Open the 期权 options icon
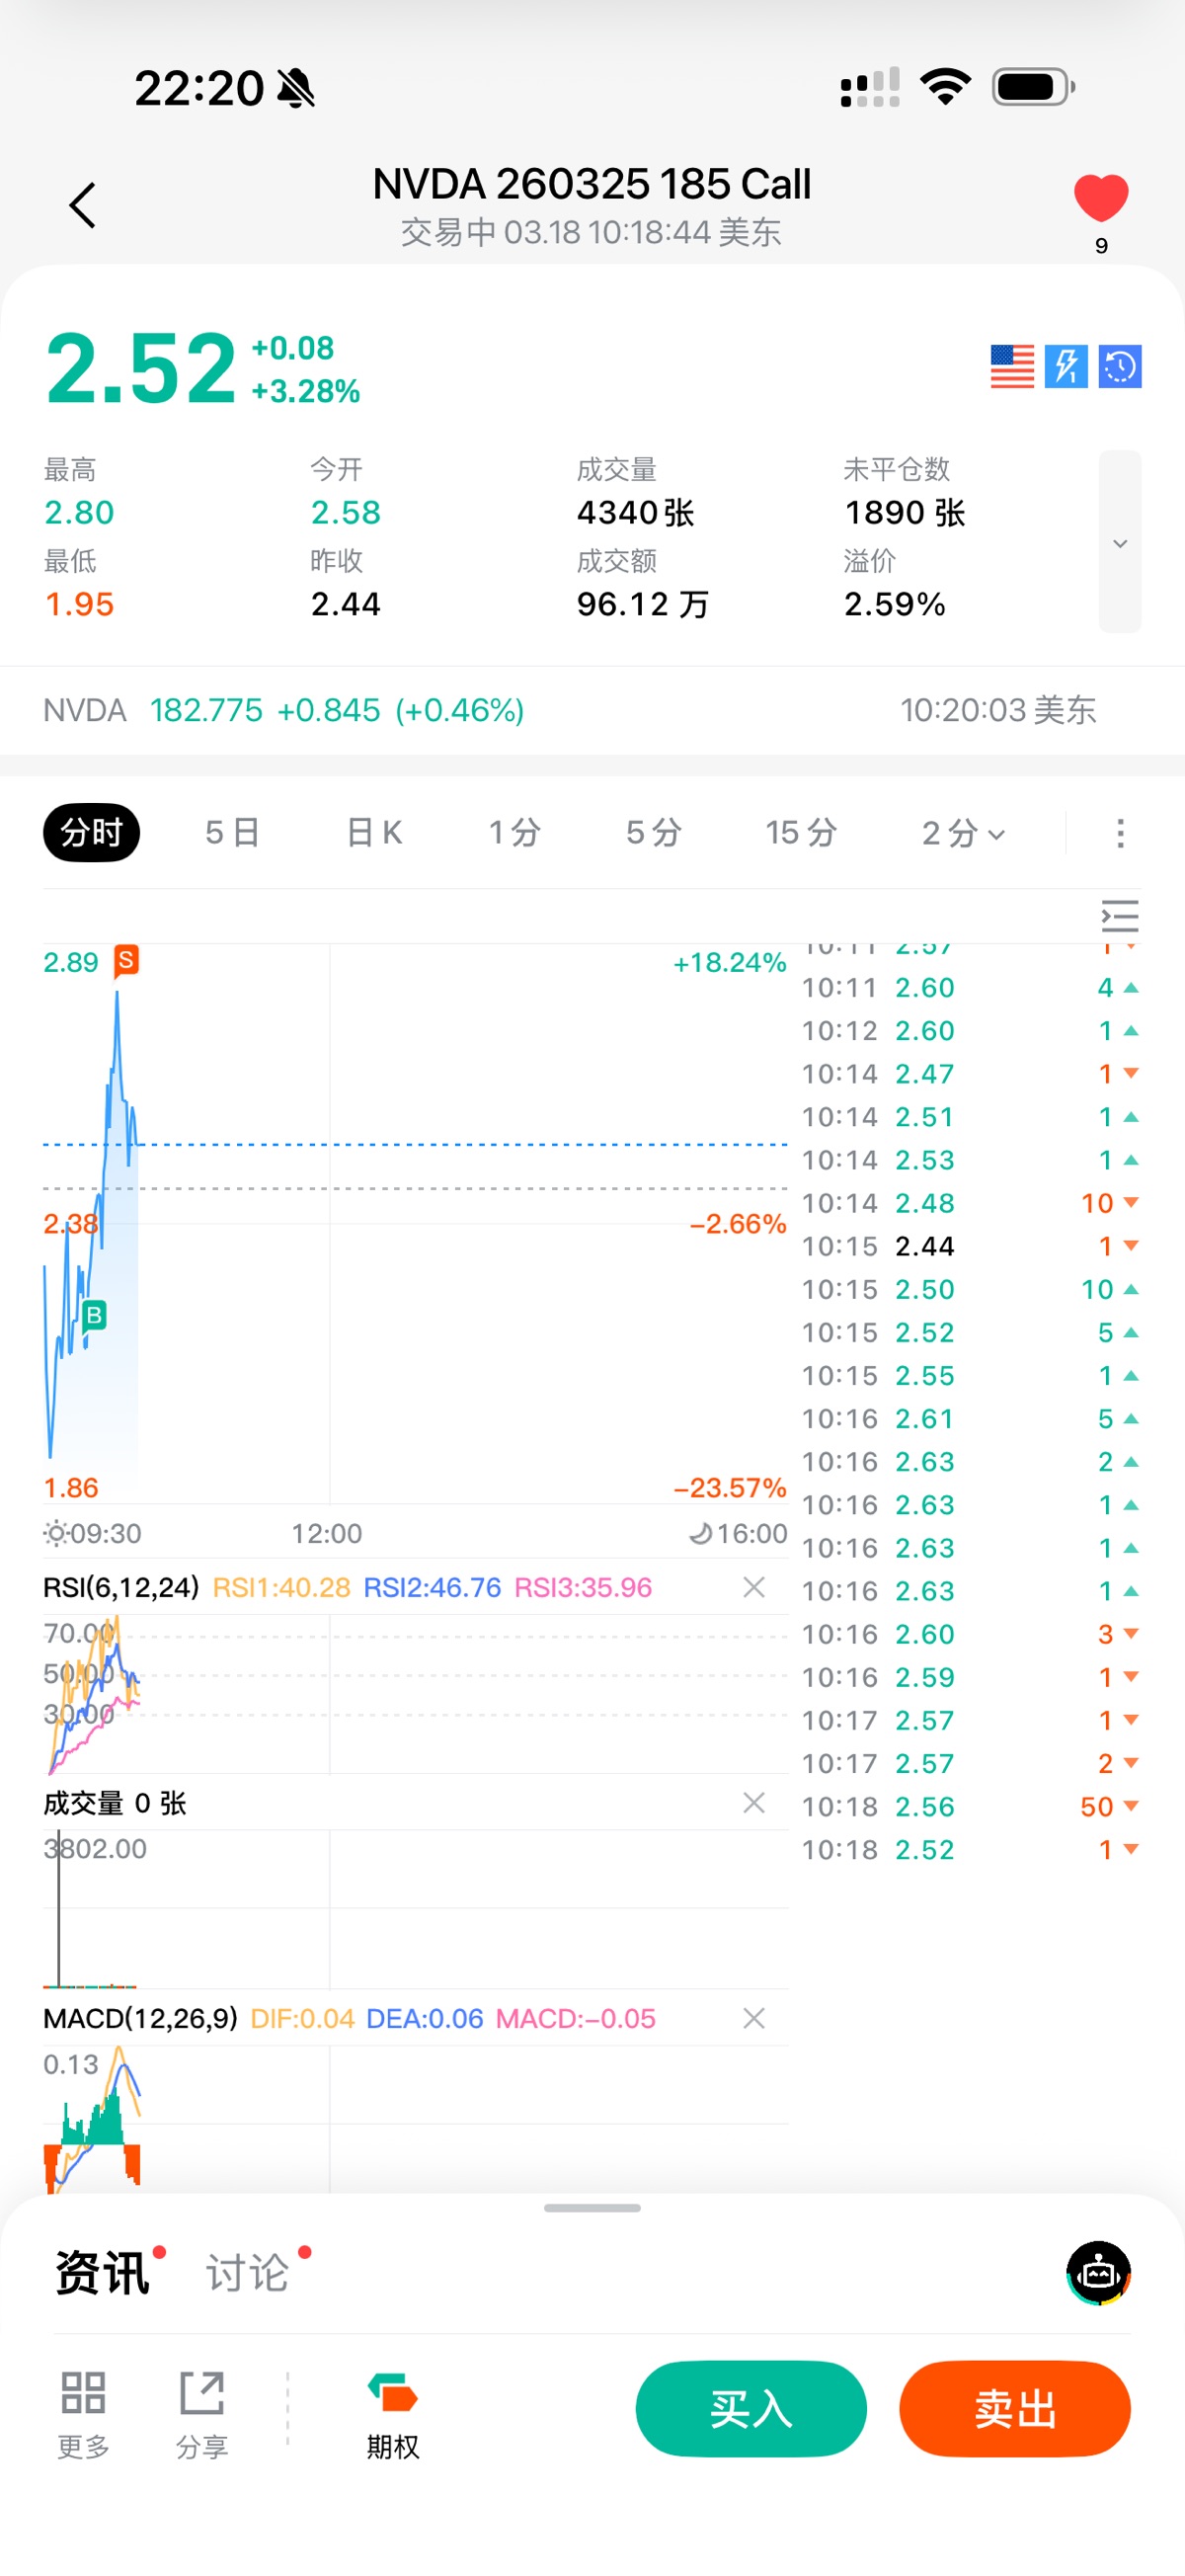The width and height of the screenshot is (1185, 2576). pos(392,2413)
